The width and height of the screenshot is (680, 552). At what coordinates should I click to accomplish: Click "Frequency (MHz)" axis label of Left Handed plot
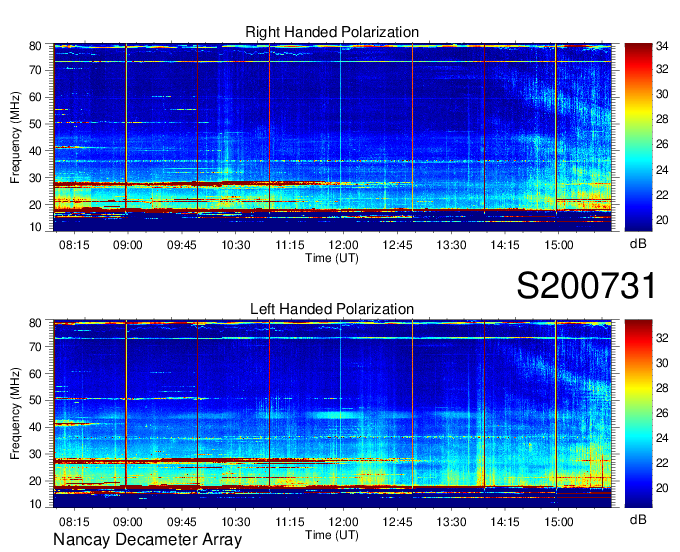pyautogui.click(x=15, y=414)
